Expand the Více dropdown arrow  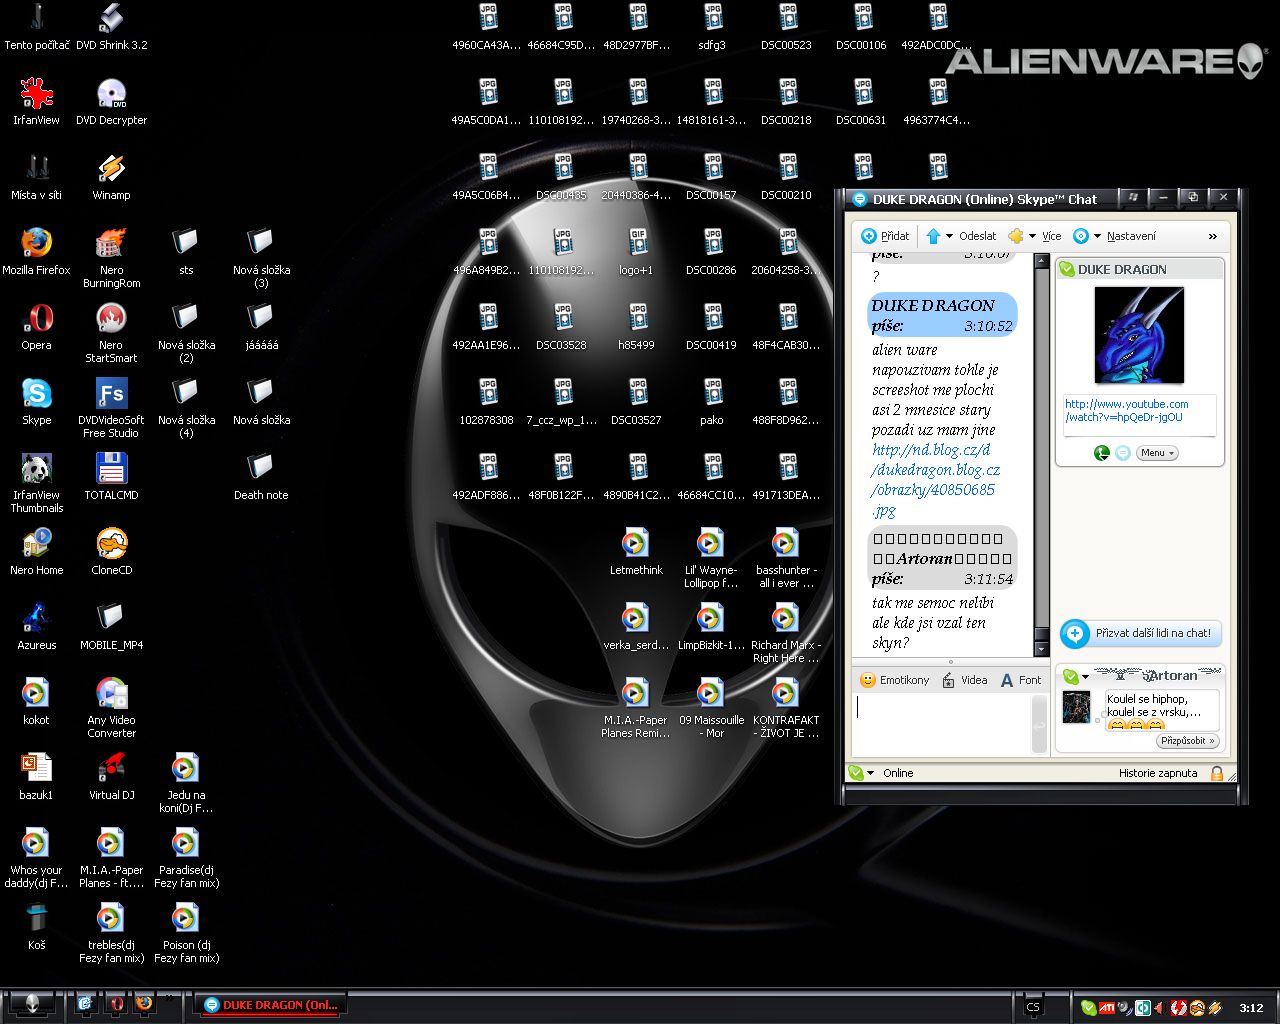click(1032, 237)
